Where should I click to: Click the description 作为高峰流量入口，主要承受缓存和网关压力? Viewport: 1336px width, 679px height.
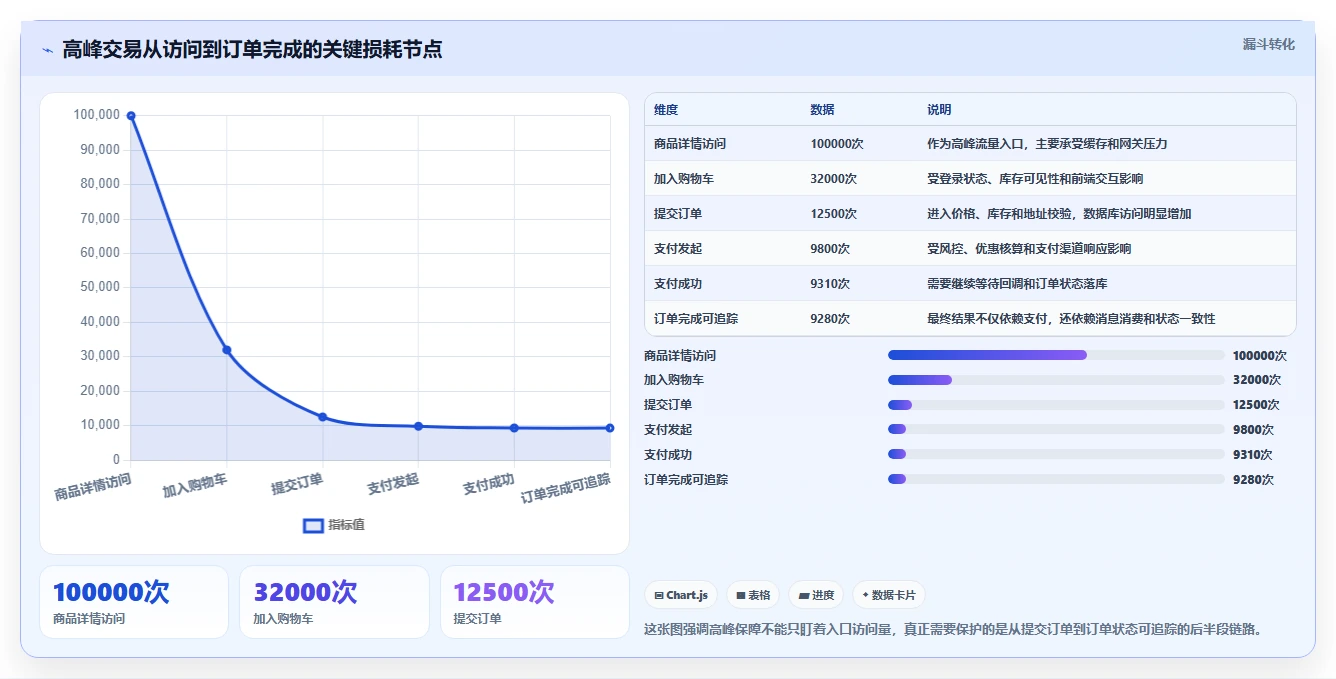click(1047, 144)
